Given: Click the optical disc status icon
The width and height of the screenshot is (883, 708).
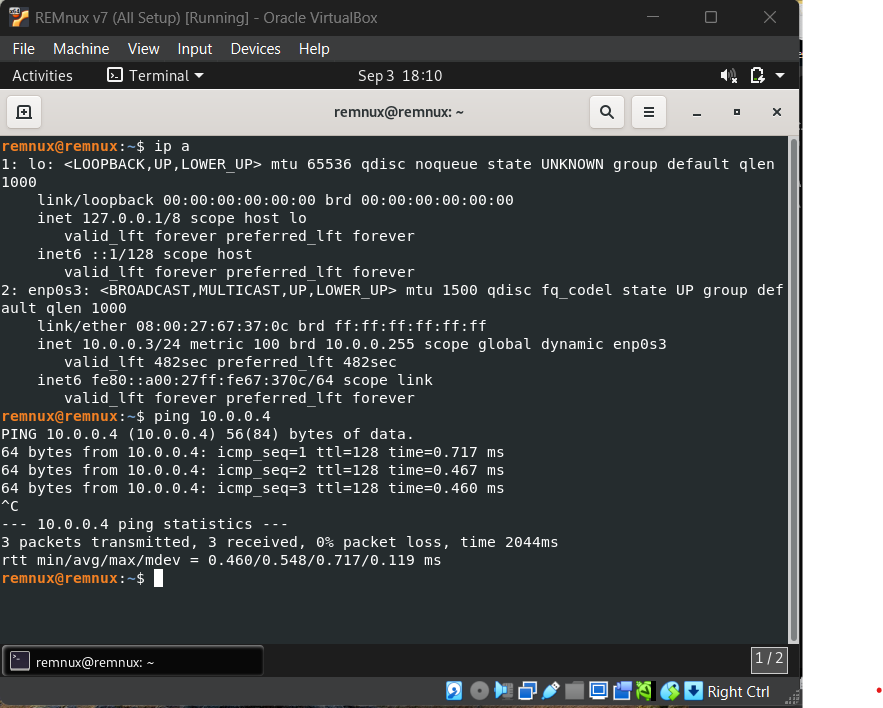Looking at the screenshot, I should [x=479, y=691].
